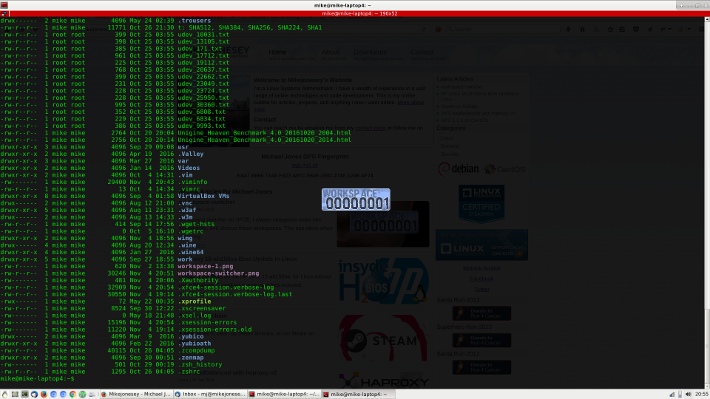Click the '.wine64' directory name
Image resolution: width=710 pixels, height=399 pixels.
191,252
